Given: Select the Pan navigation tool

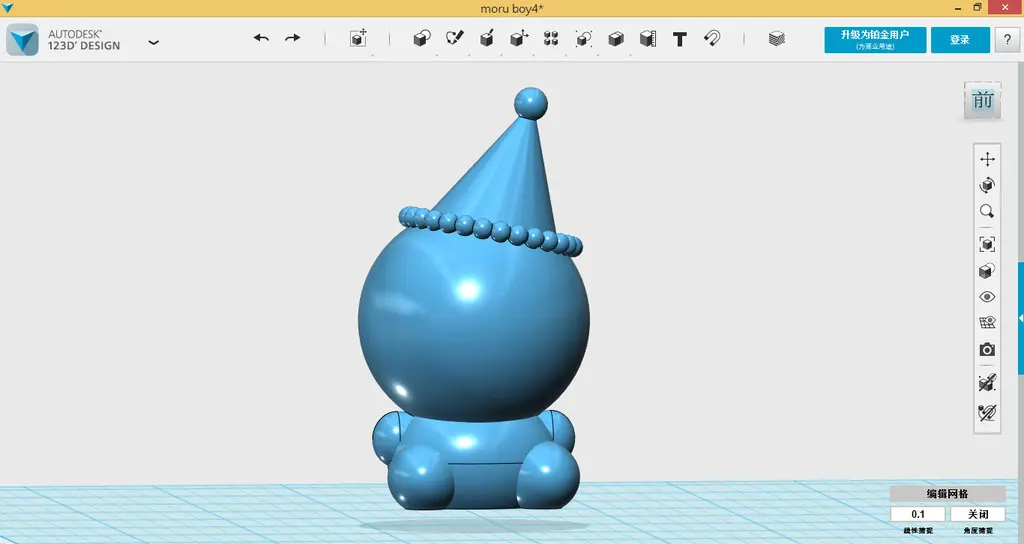Looking at the screenshot, I should point(987,159).
